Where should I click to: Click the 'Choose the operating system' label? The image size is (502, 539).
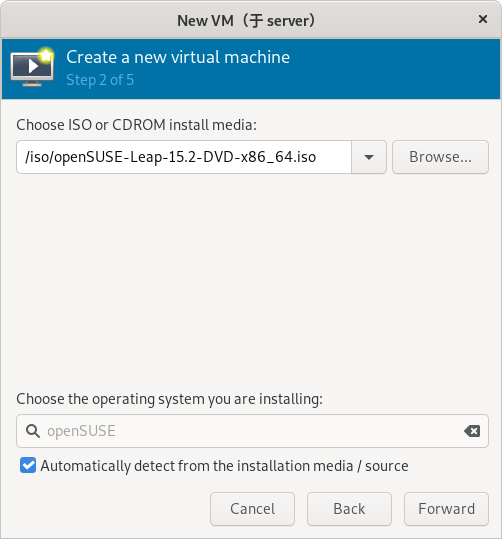click(170, 399)
